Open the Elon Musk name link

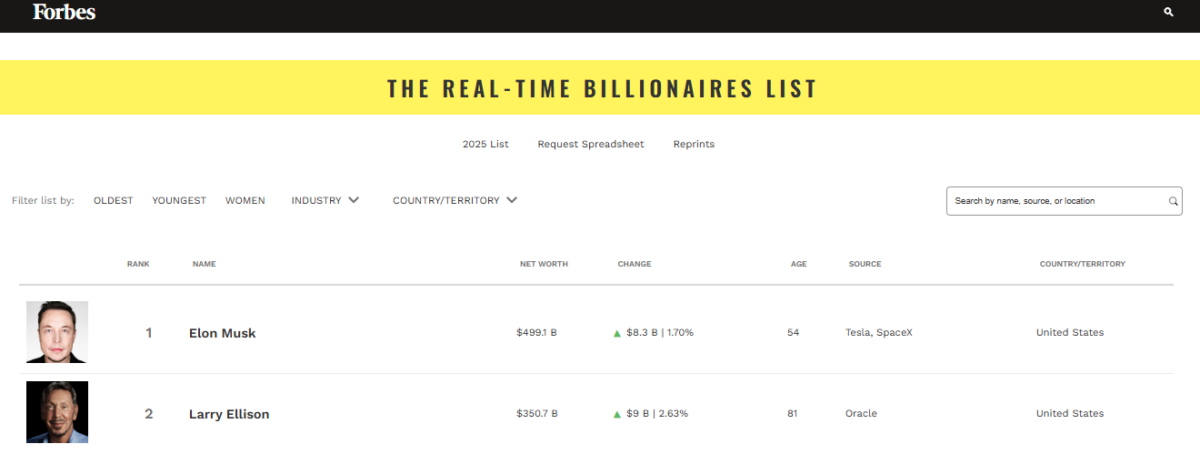[x=222, y=333]
